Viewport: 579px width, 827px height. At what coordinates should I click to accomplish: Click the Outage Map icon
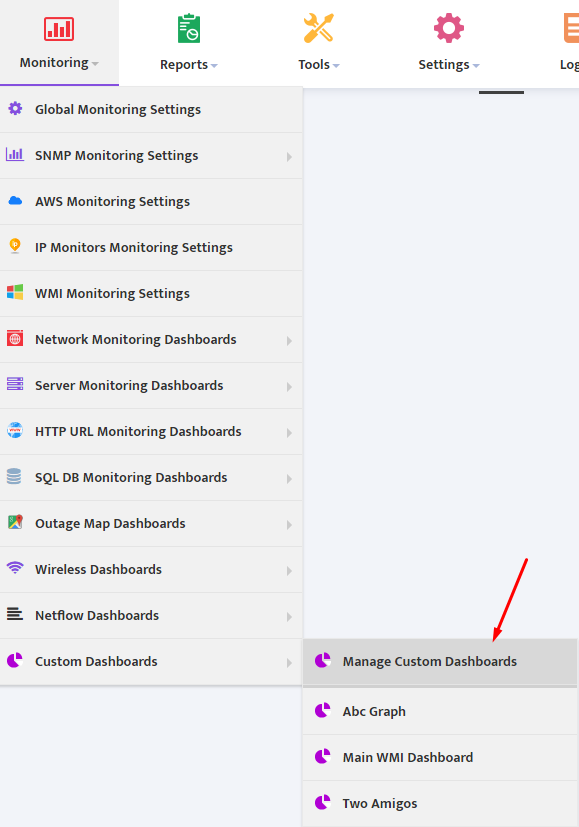click(15, 522)
